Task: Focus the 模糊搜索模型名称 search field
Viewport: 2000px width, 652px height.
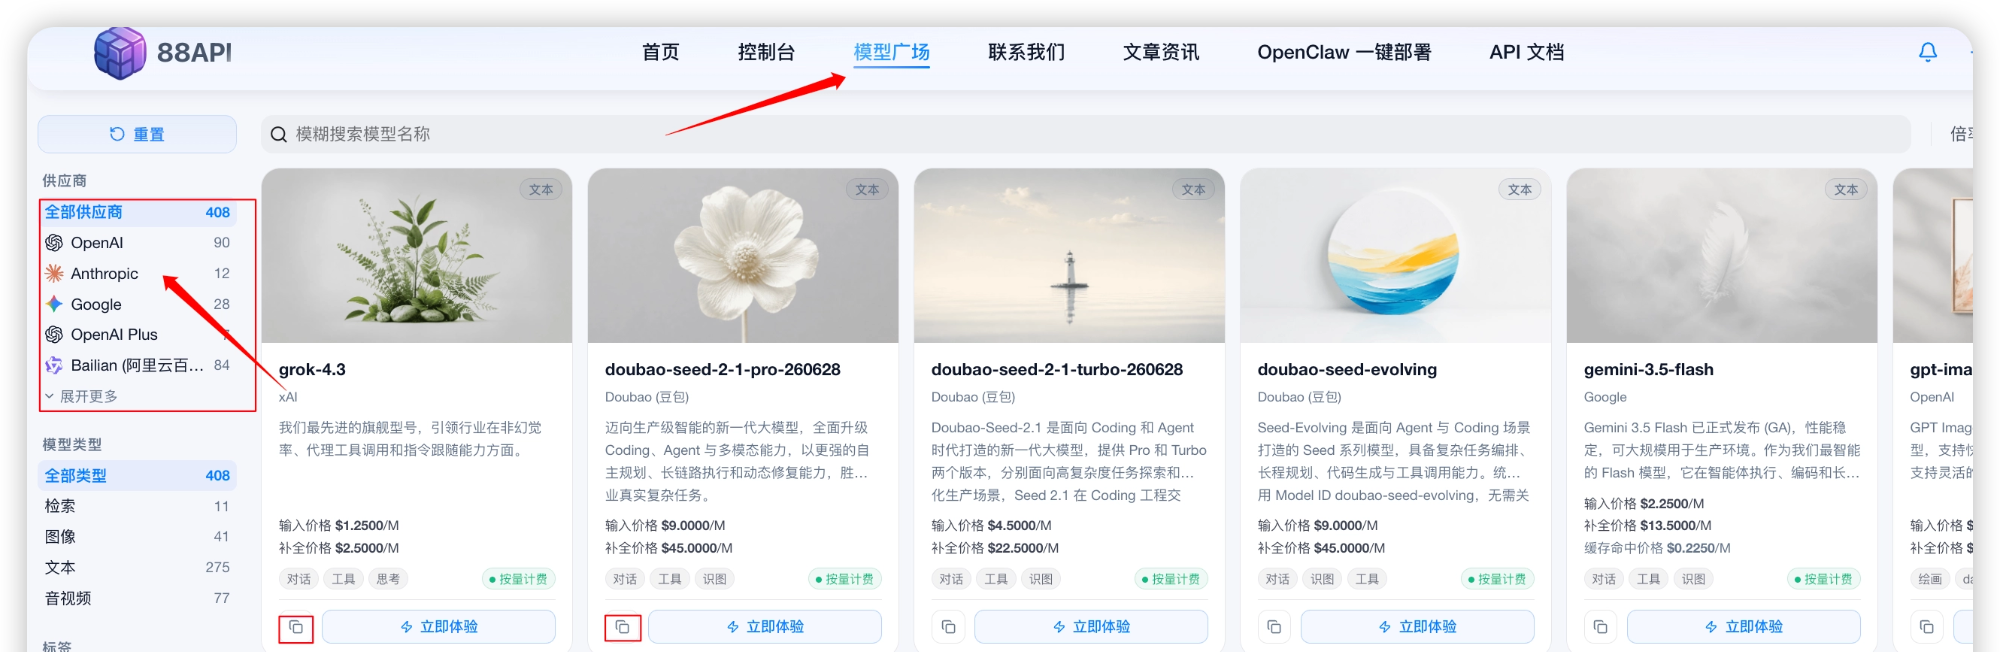Action: [1086, 134]
